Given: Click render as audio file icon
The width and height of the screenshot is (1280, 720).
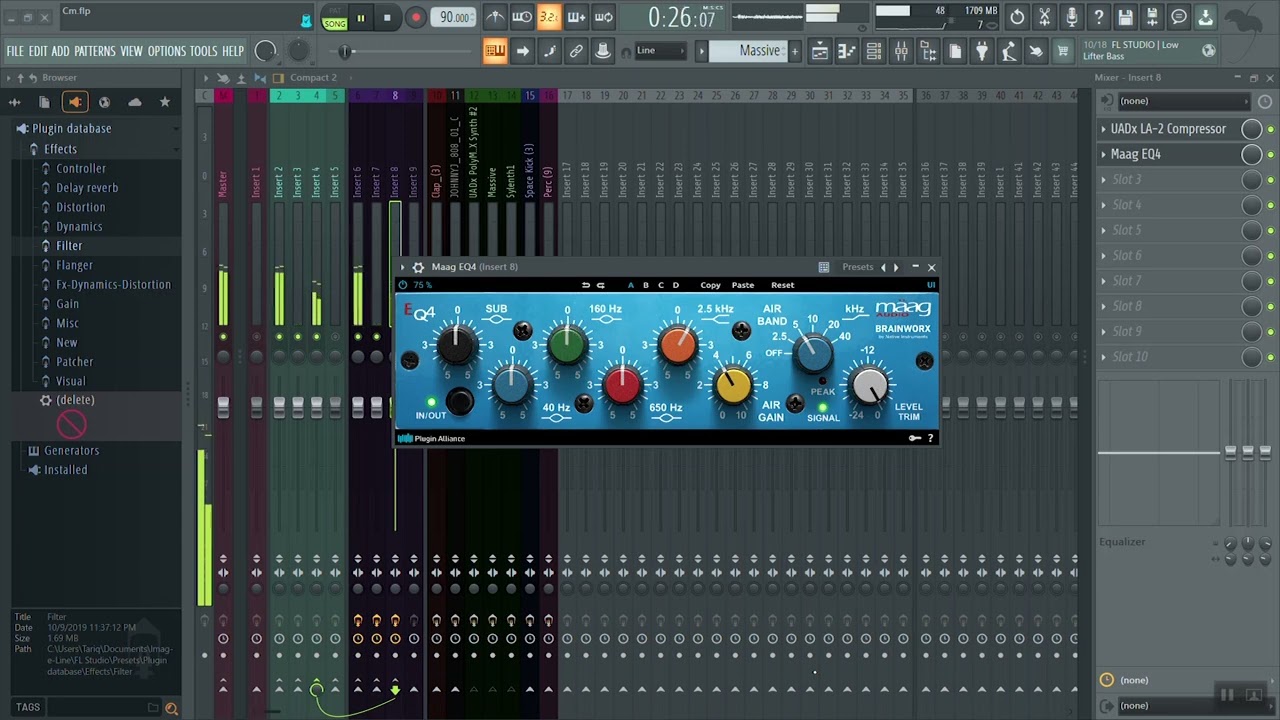Looking at the screenshot, I should [x=1152, y=17].
